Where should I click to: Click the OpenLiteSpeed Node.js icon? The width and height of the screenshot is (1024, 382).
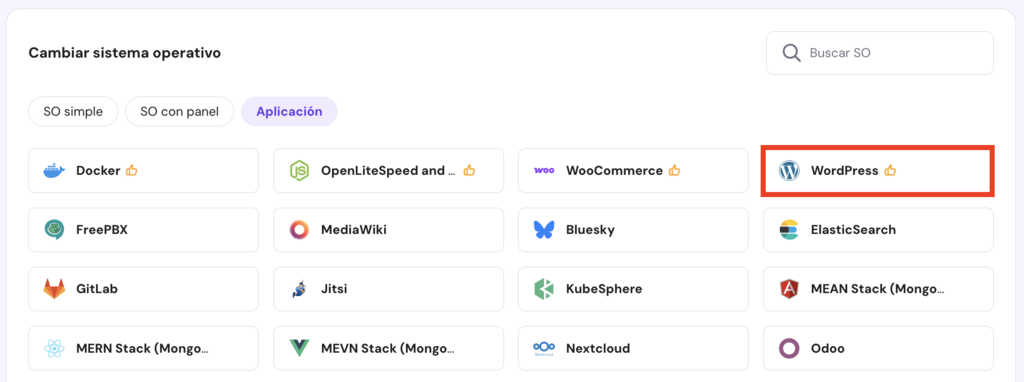point(299,171)
